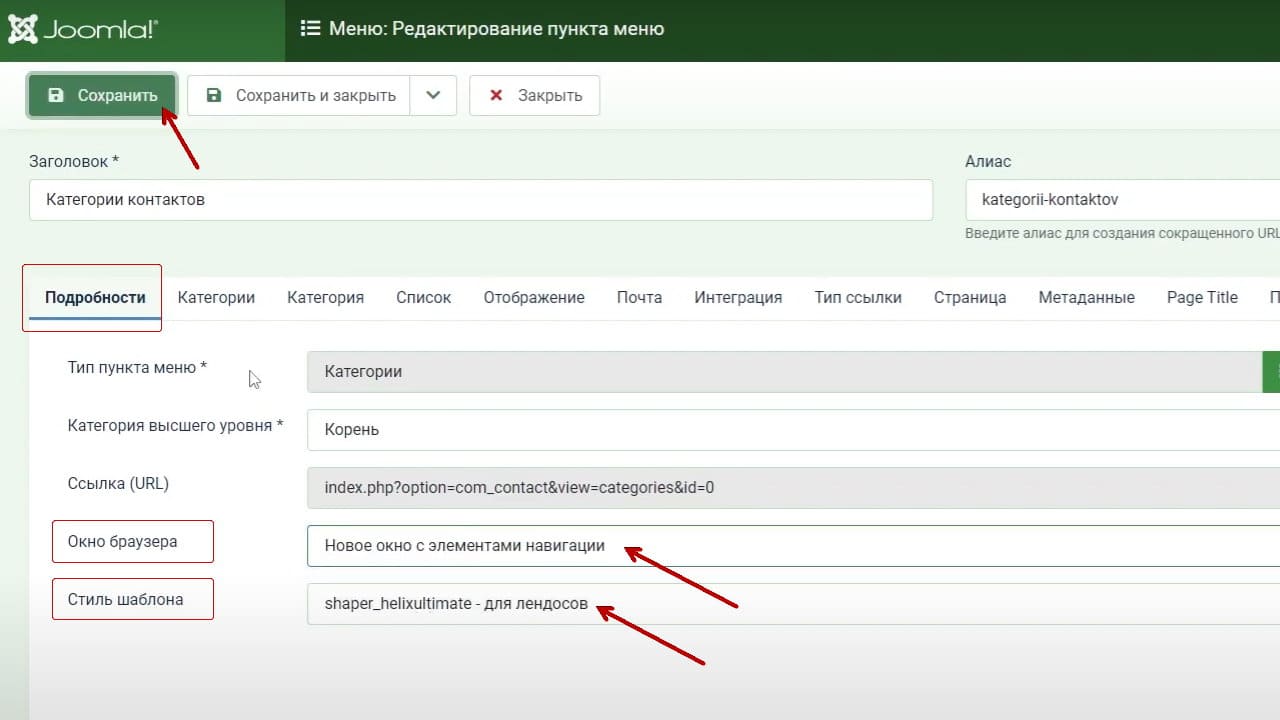This screenshot has height=720, width=1280.
Task: Open the Окно браузера dropdown
Action: click(793, 546)
